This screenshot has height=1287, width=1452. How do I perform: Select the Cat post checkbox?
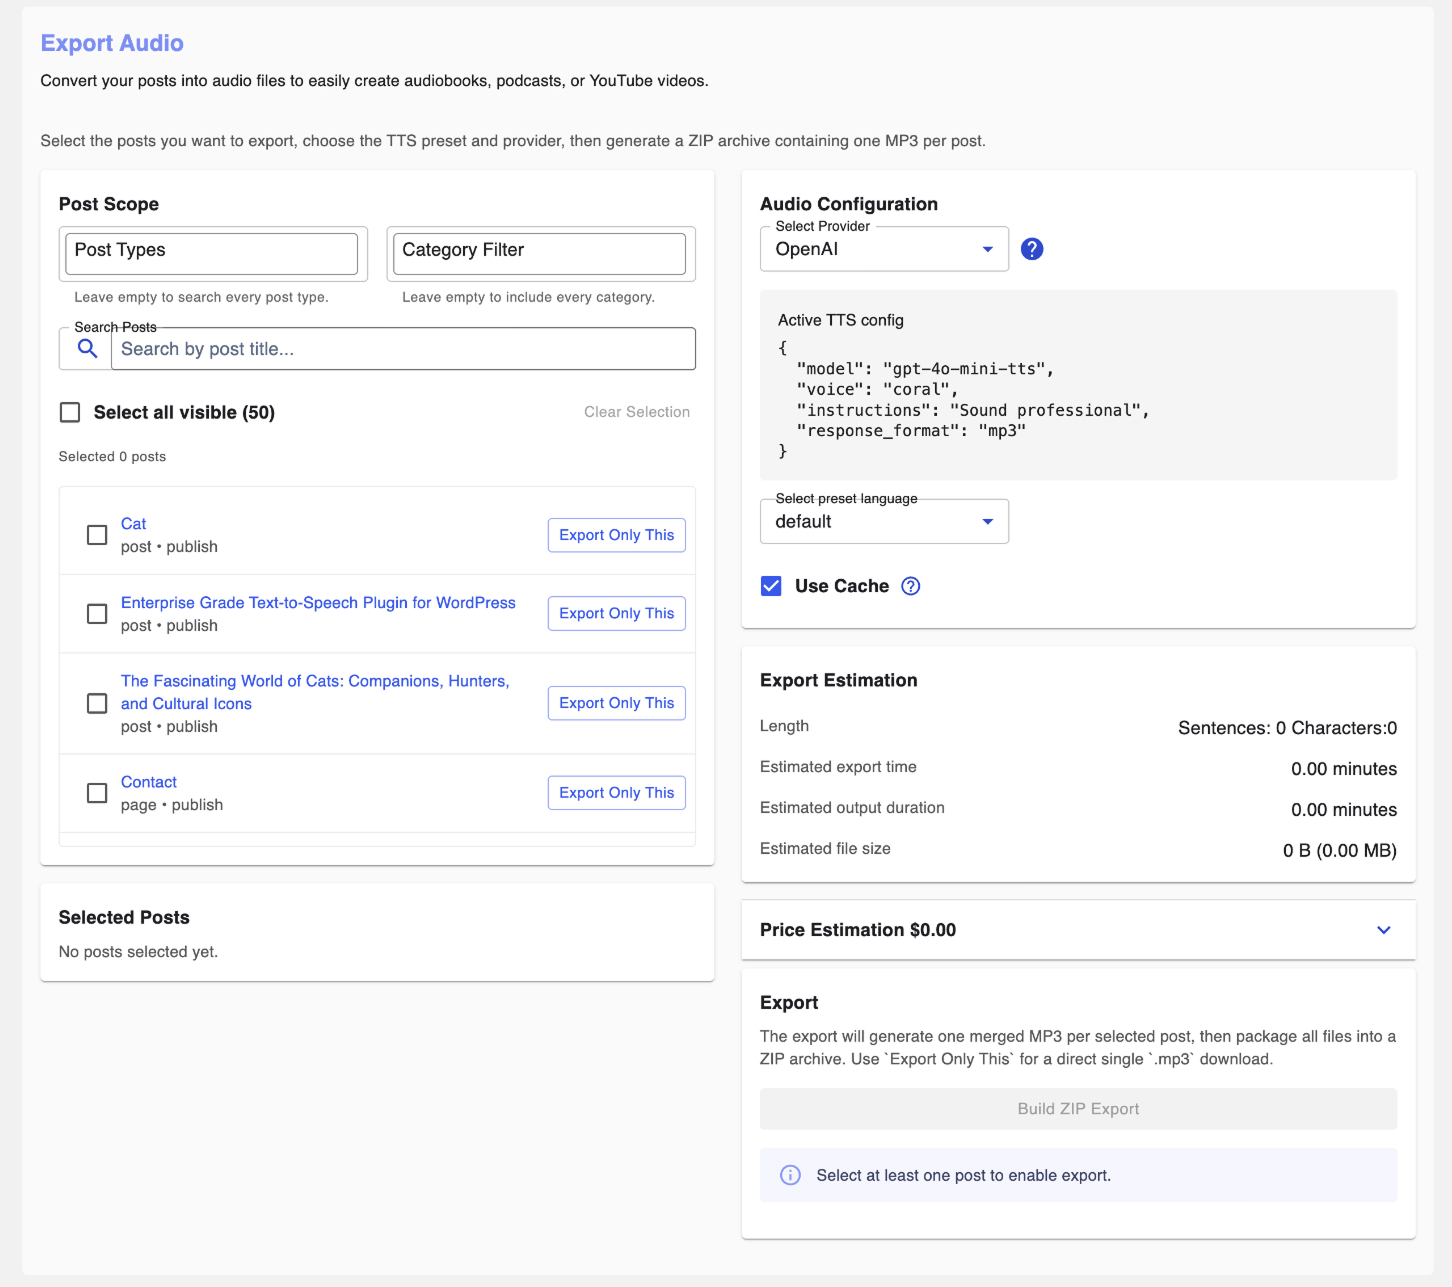[97, 535]
